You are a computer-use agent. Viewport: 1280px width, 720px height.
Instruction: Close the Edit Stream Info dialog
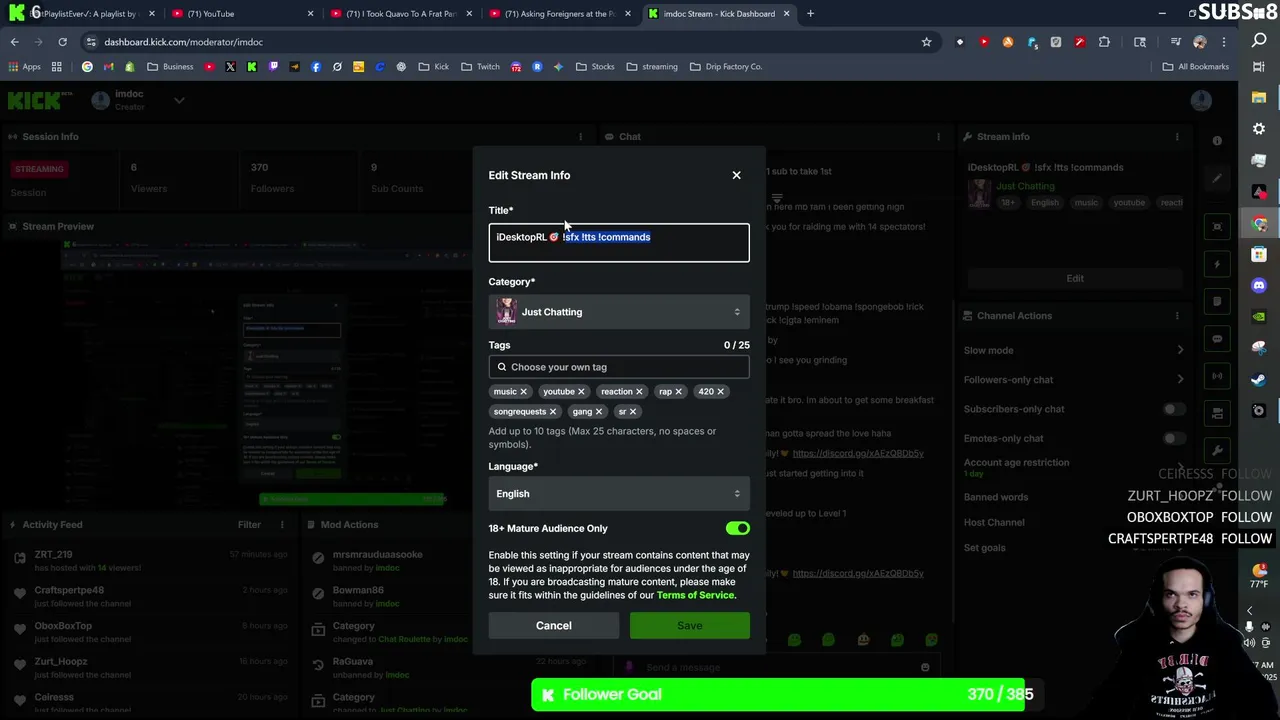click(x=736, y=175)
